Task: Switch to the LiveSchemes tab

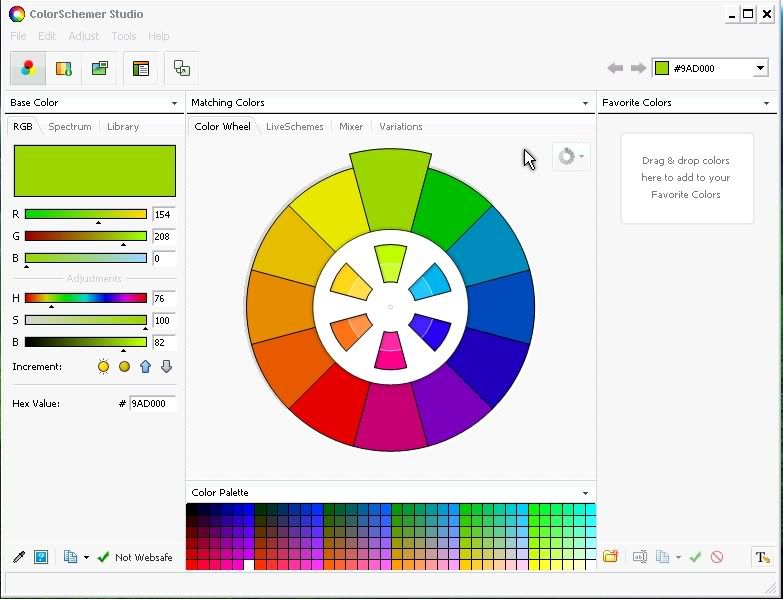Action: pos(295,127)
